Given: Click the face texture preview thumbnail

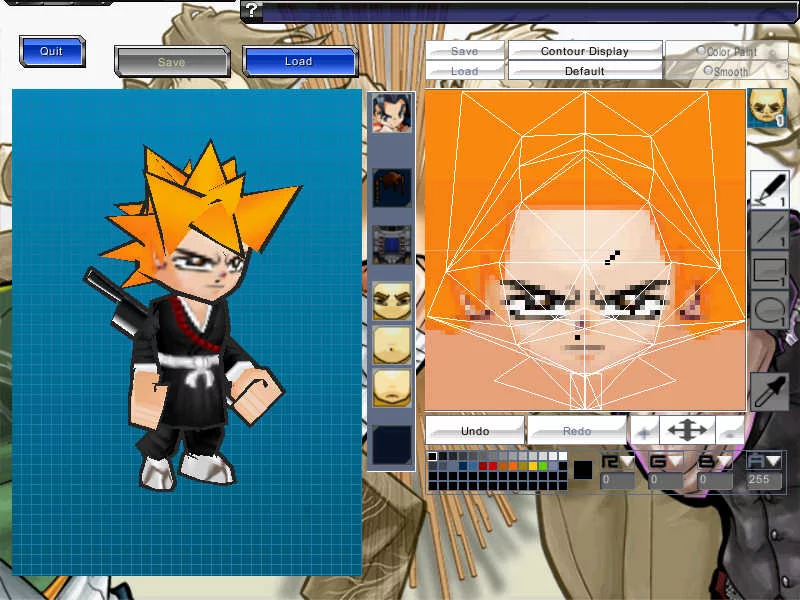Looking at the screenshot, I should click(767, 108).
